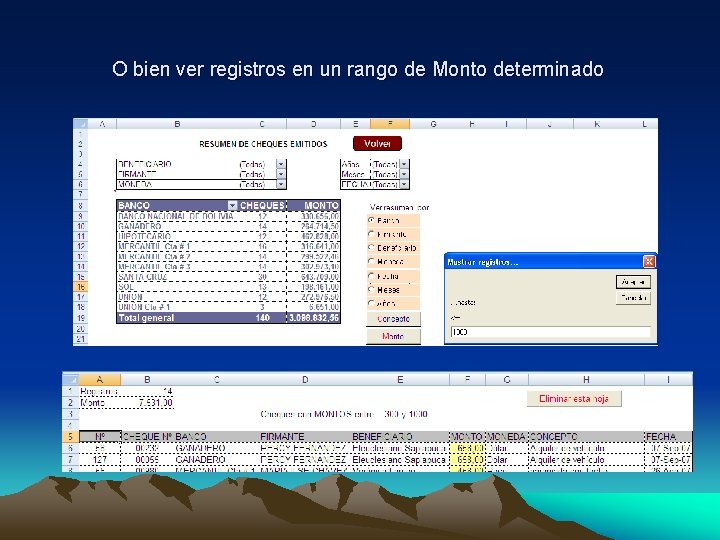This screenshot has height=540, width=720.
Task: Open the MONEDA filter dropdown arrow
Action: coord(281,184)
